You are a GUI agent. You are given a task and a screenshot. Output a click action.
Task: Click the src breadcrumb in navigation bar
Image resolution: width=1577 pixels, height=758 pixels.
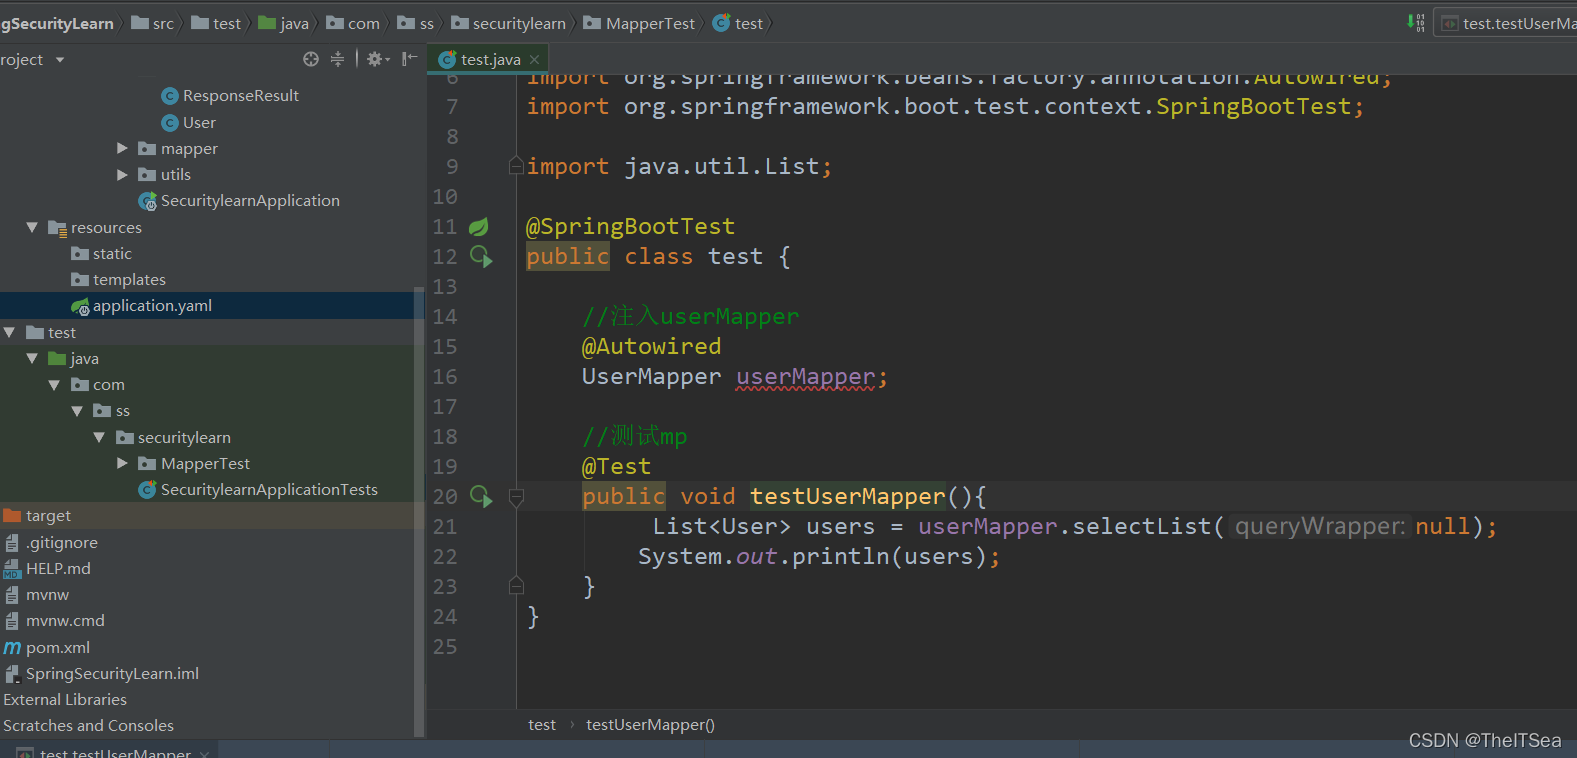click(x=153, y=23)
